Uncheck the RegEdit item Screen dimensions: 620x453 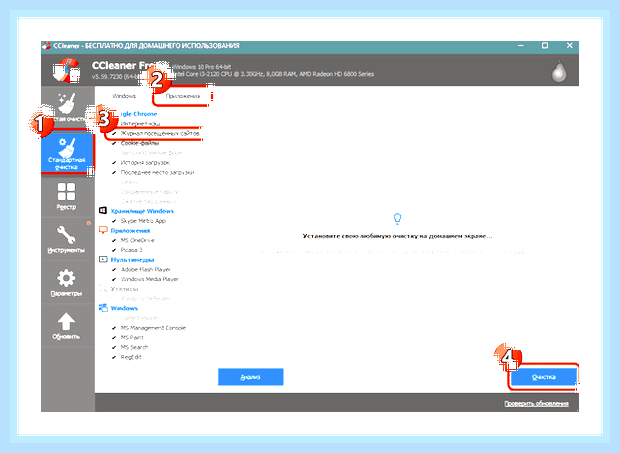(x=114, y=357)
